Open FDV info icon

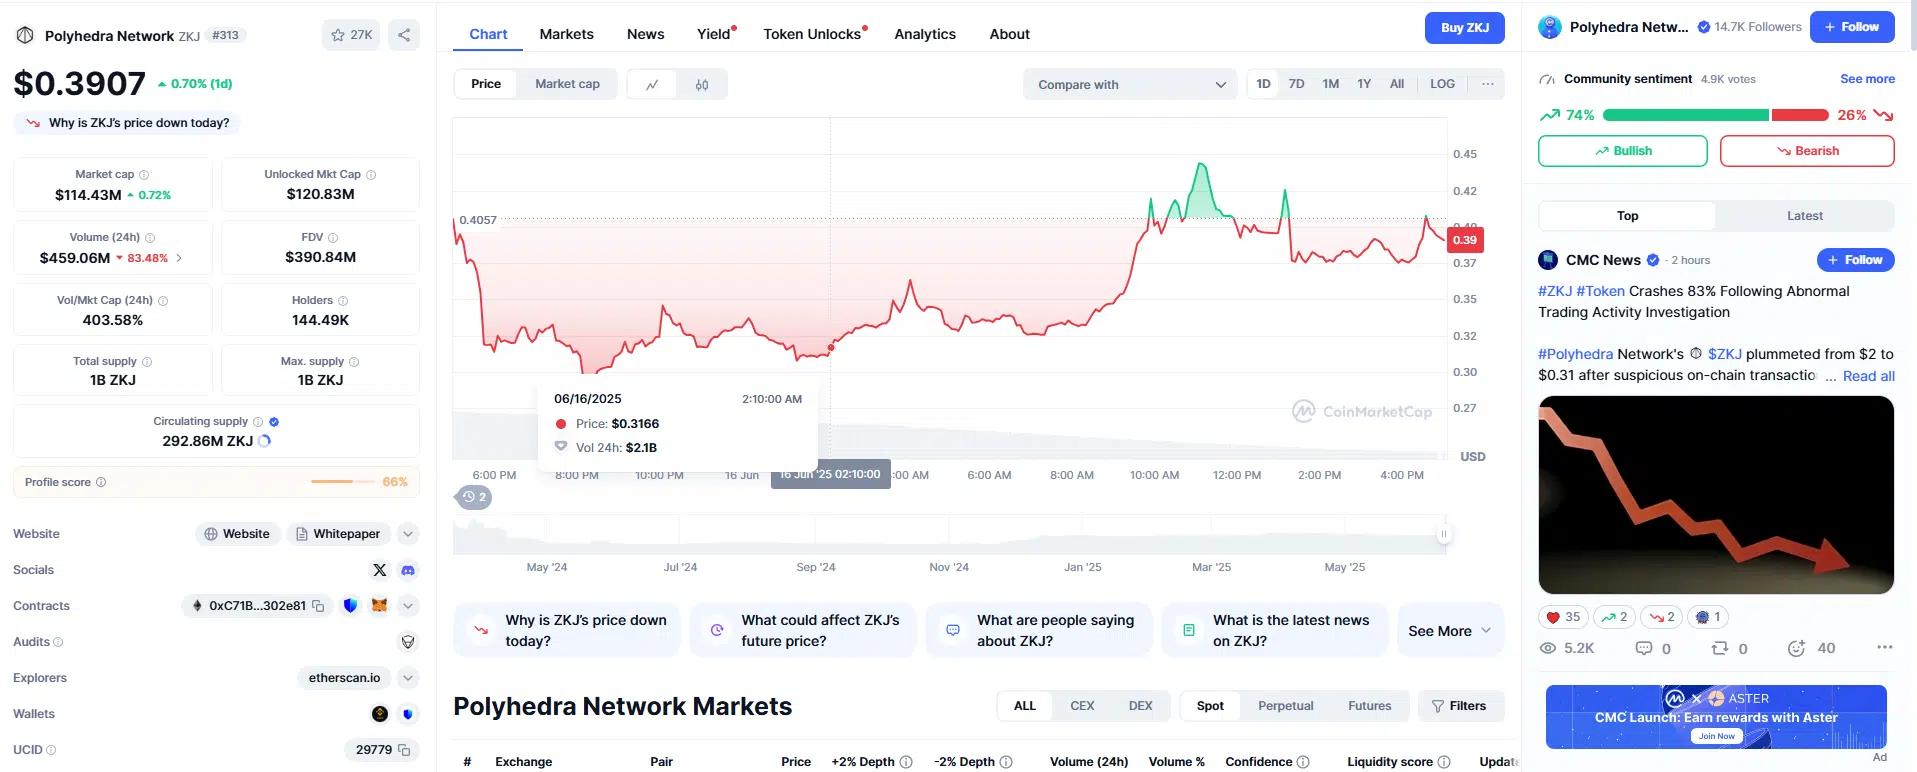(333, 238)
